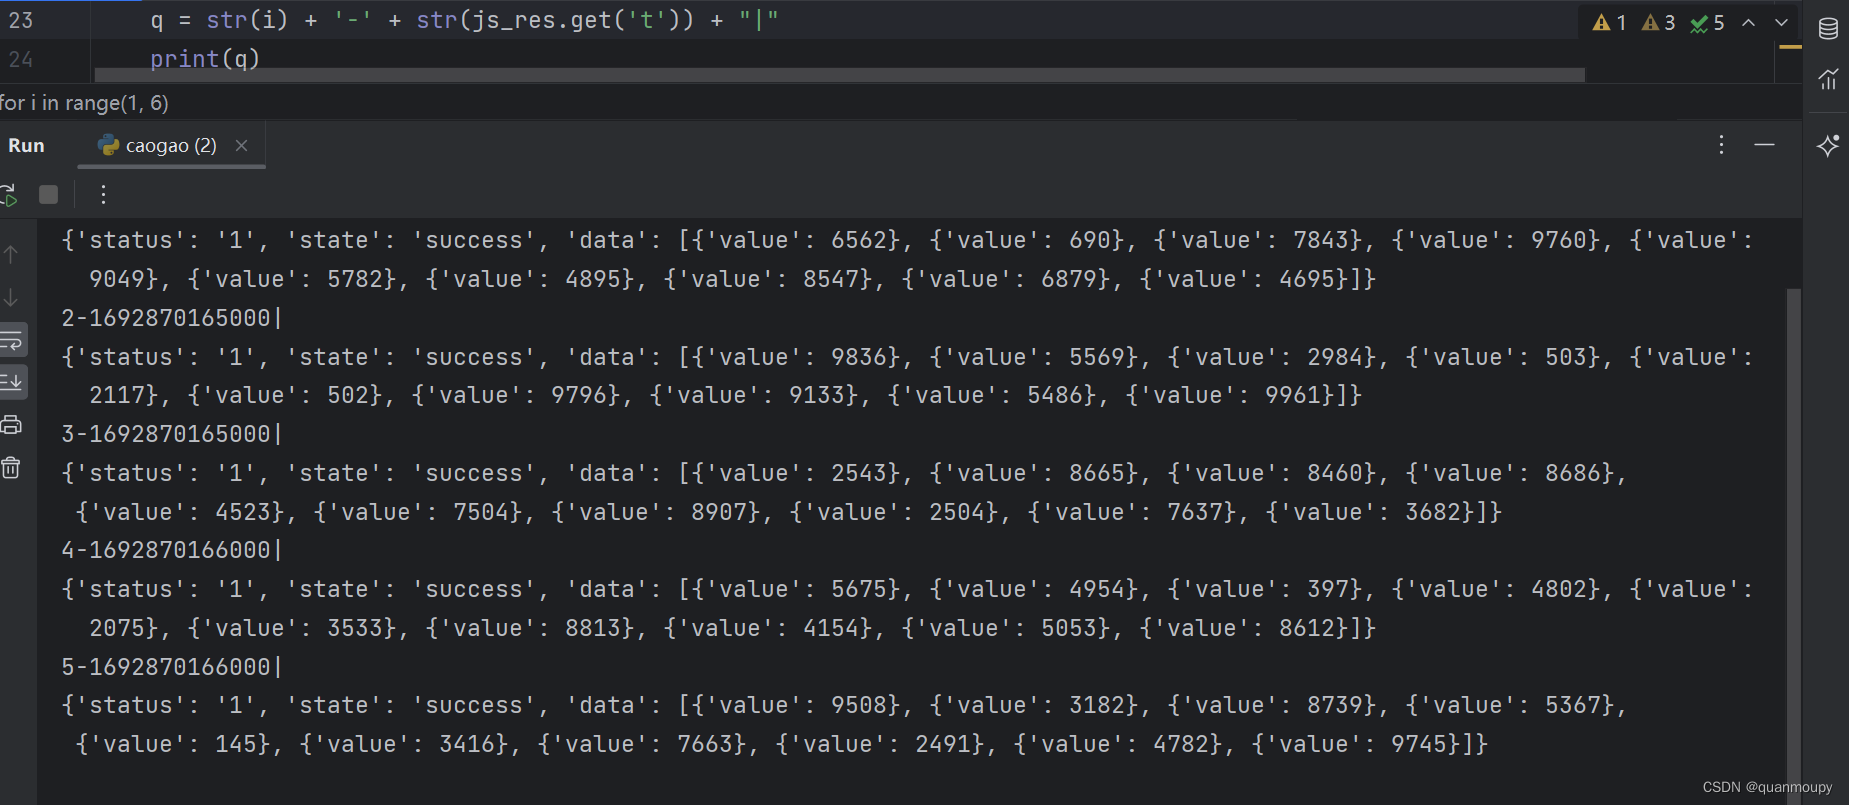Click output line '3-1692870165000|'
Viewport: 1849px width, 805px height.
(x=172, y=434)
